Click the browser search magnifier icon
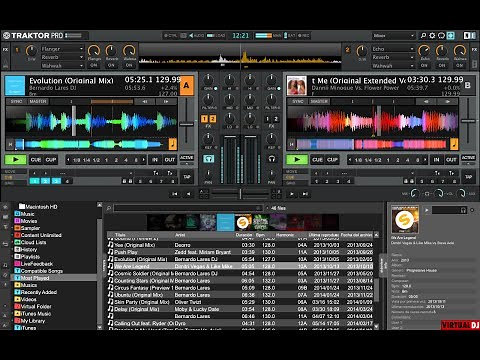480x360 pixels. click(109, 208)
